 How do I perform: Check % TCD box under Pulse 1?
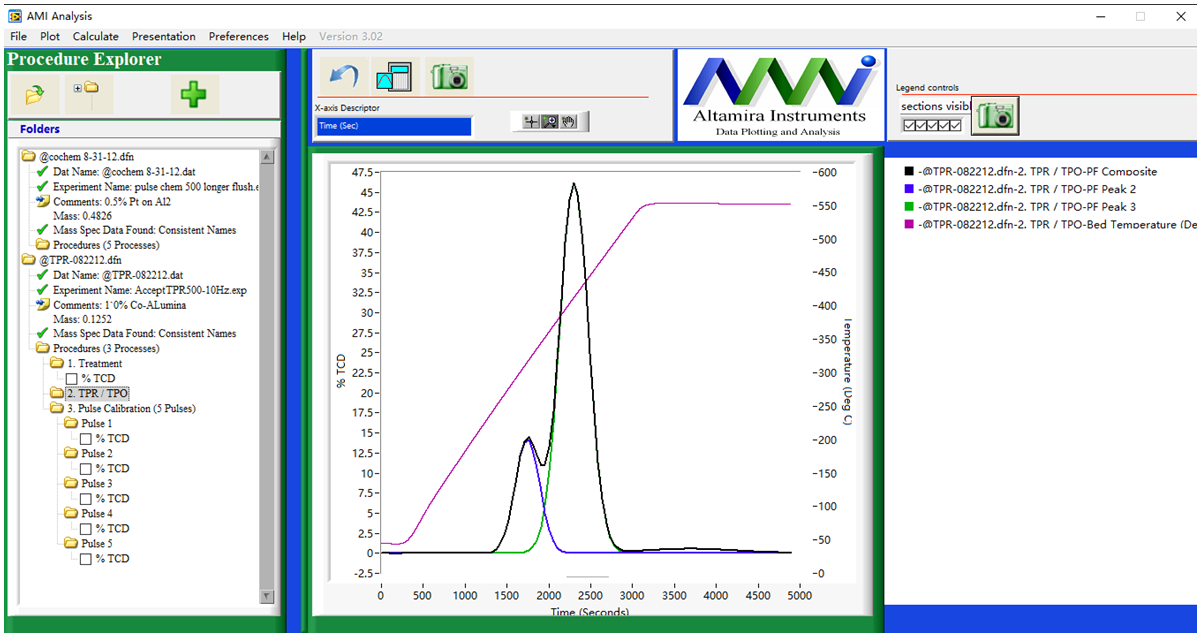pos(86,439)
